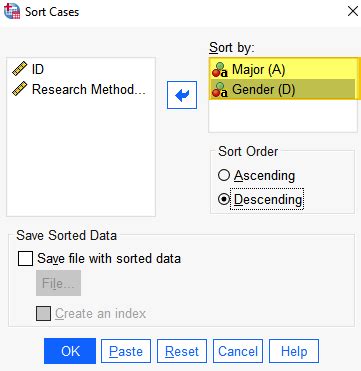The height and width of the screenshot is (371, 361).
Task: Cancel the Sort Cases dialog
Action: click(238, 351)
